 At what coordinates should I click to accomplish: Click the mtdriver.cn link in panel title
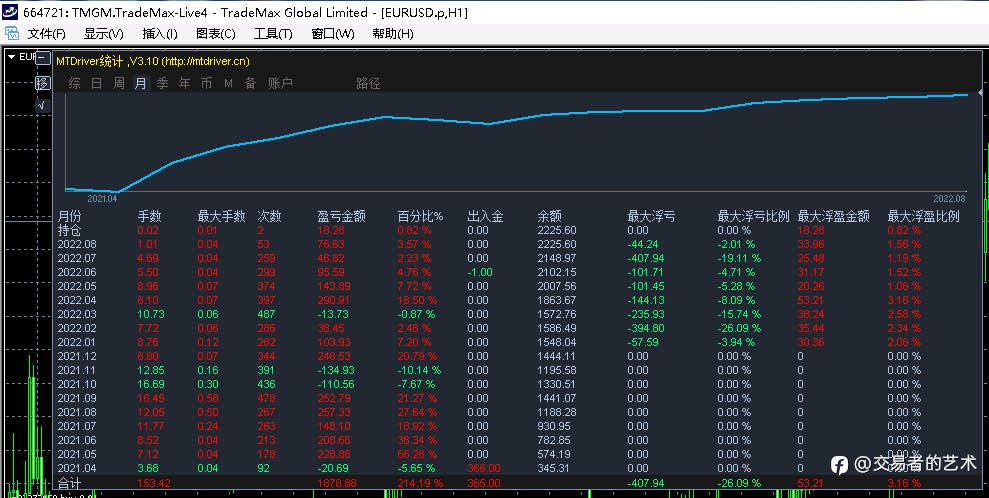coord(205,61)
